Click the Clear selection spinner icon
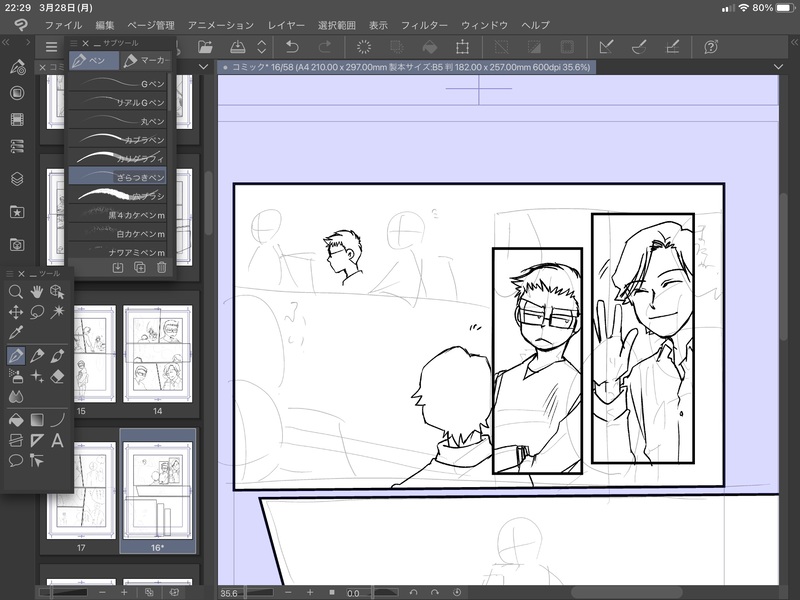This screenshot has height=600, width=800. (x=364, y=47)
